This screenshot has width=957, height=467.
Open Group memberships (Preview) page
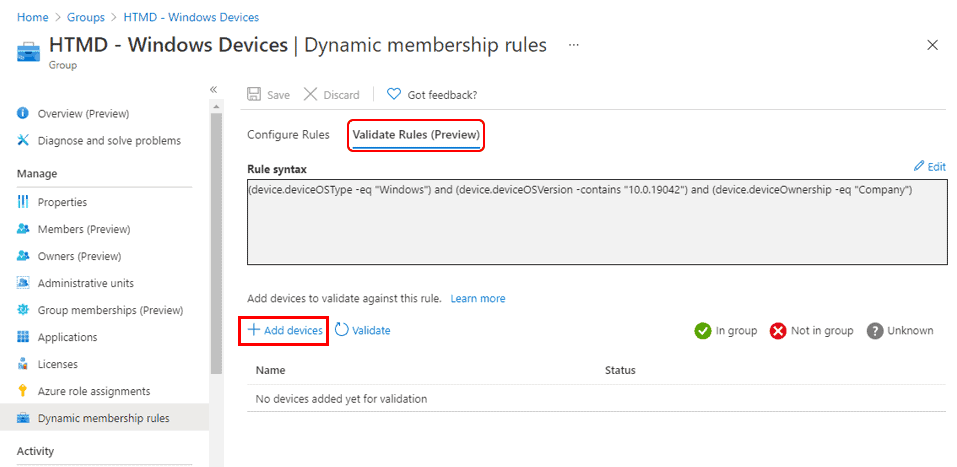coord(110,310)
